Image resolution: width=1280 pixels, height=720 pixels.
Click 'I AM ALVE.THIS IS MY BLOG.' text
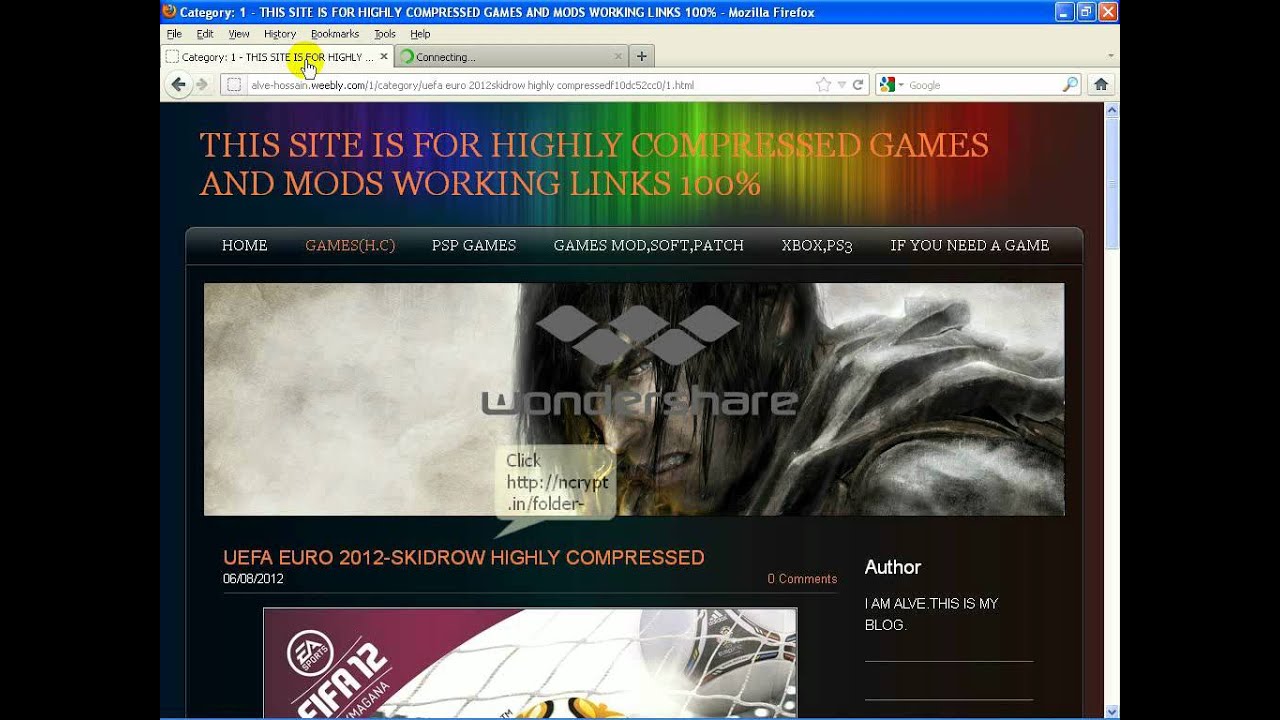932,614
